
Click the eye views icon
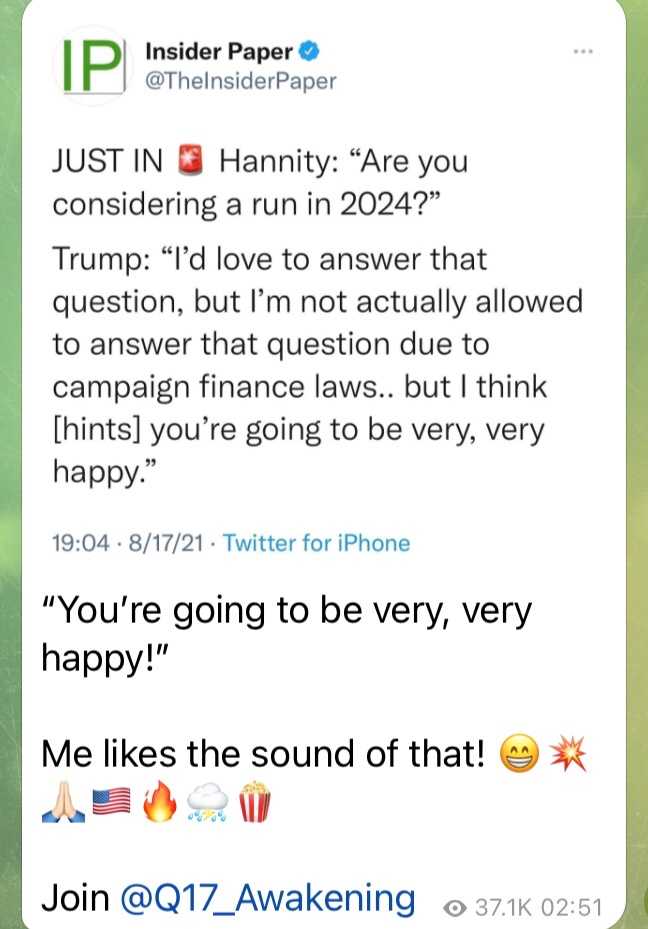(x=457, y=908)
